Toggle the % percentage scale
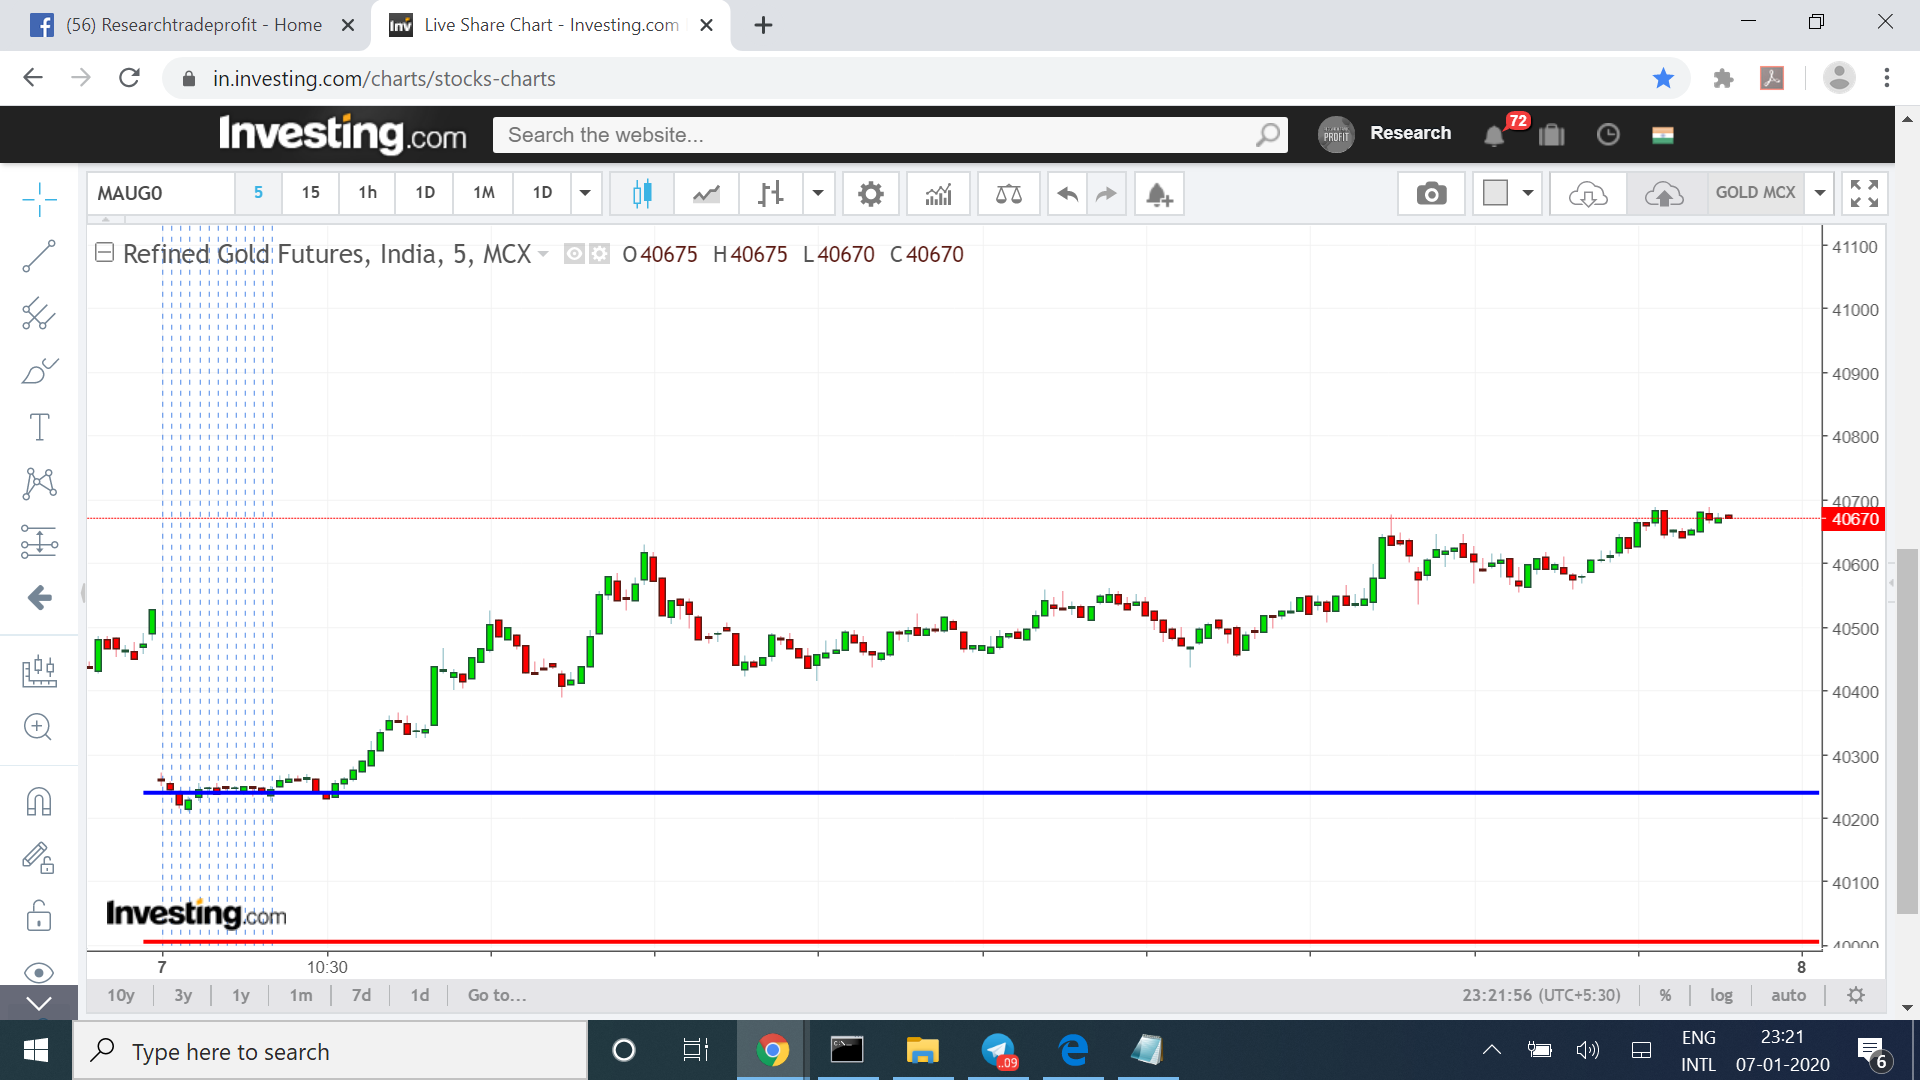Viewport: 1920px width, 1080px height. pyautogui.click(x=1665, y=995)
